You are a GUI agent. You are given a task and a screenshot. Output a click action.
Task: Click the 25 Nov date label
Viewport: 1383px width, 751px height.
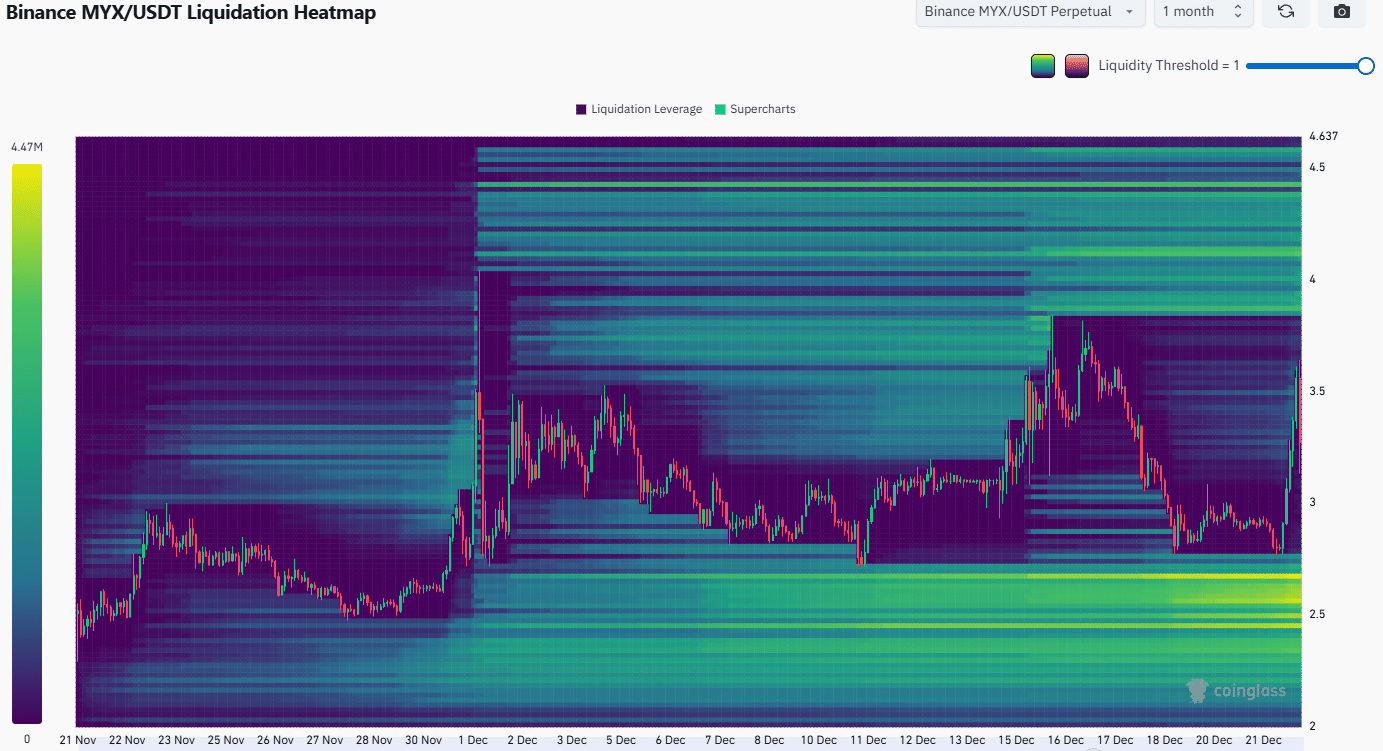(x=226, y=741)
